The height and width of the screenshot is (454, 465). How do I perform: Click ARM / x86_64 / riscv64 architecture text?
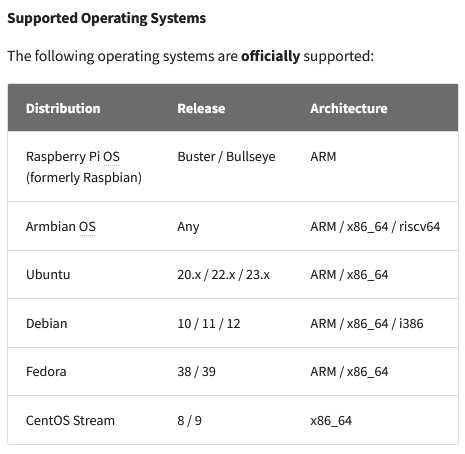[375, 227]
